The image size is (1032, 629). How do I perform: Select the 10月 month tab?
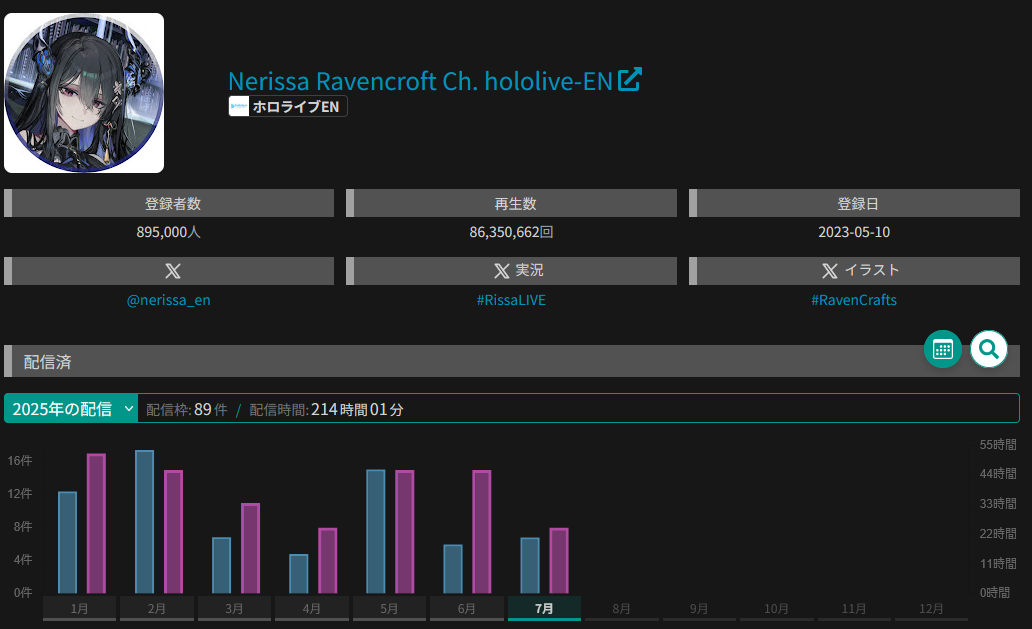coord(777,609)
